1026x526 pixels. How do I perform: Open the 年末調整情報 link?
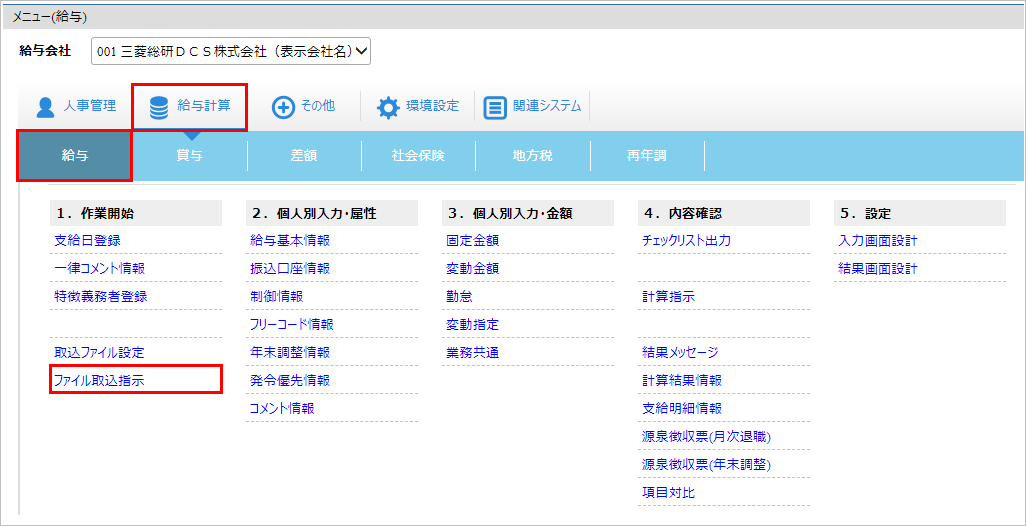coord(290,352)
